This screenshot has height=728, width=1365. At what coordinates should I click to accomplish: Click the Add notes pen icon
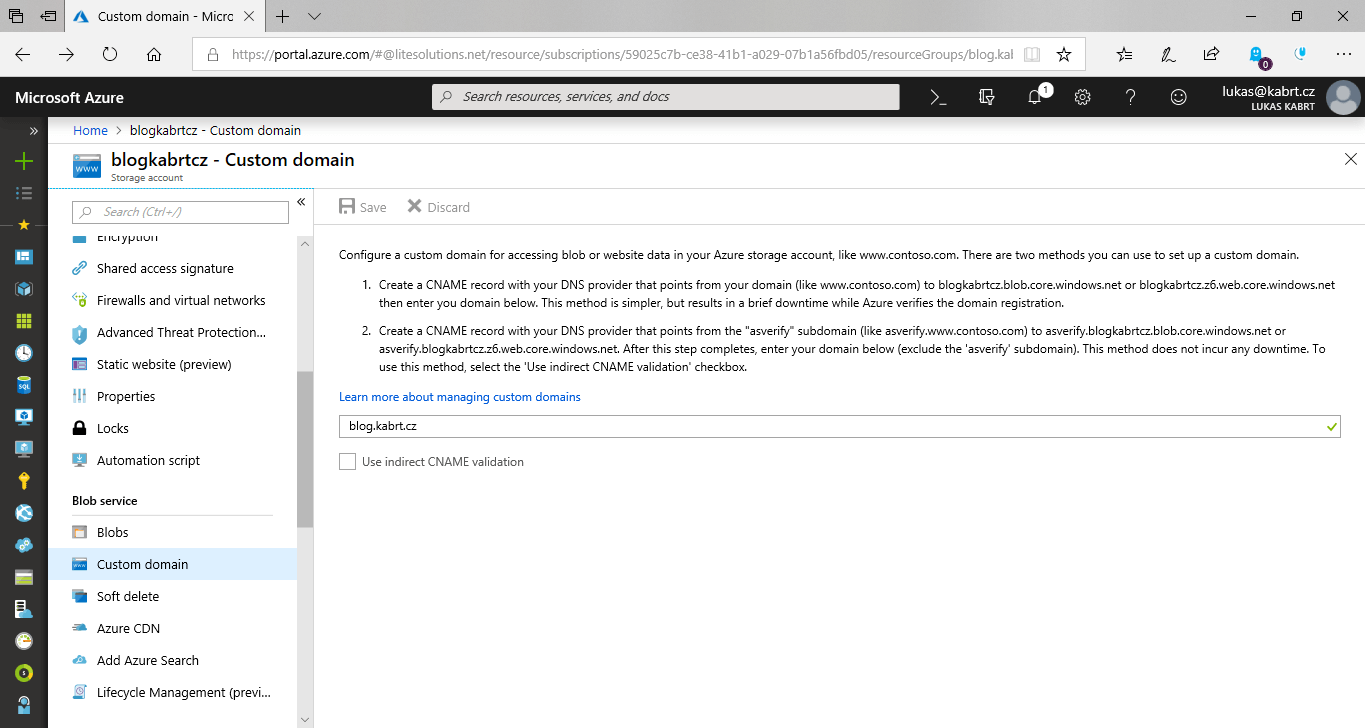coord(1168,55)
